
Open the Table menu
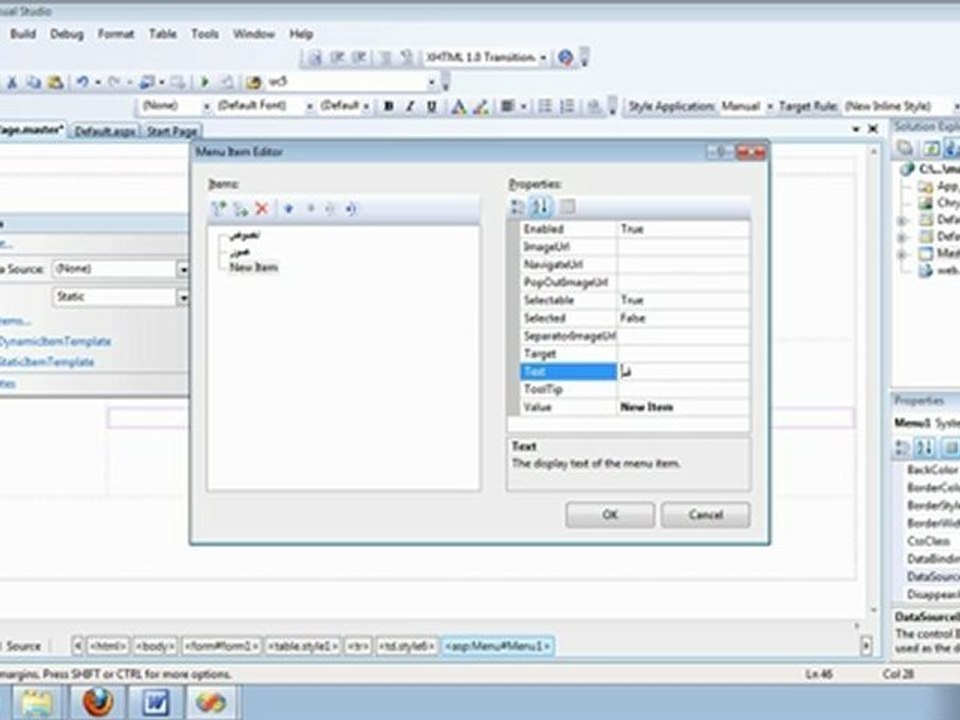point(163,34)
